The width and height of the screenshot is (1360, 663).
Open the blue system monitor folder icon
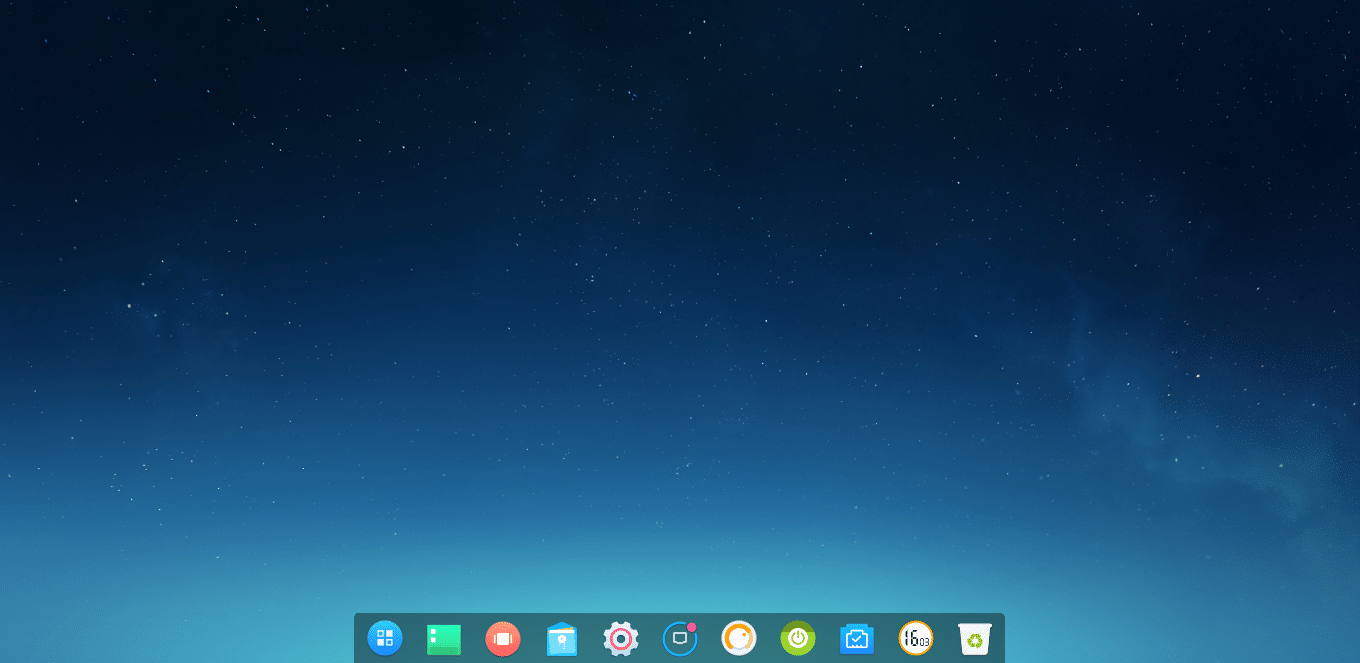pos(857,639)
